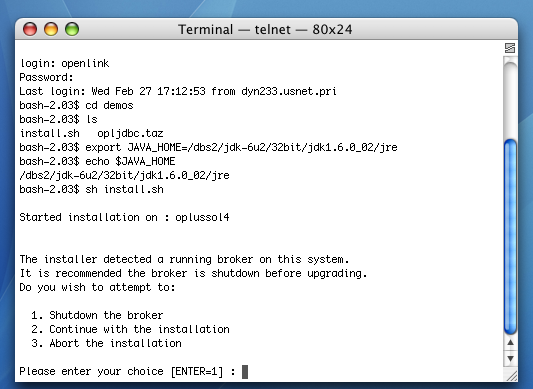Click the scroll up arrow
The width and height of the screenshot is (533, 389).
coord(510,343)
